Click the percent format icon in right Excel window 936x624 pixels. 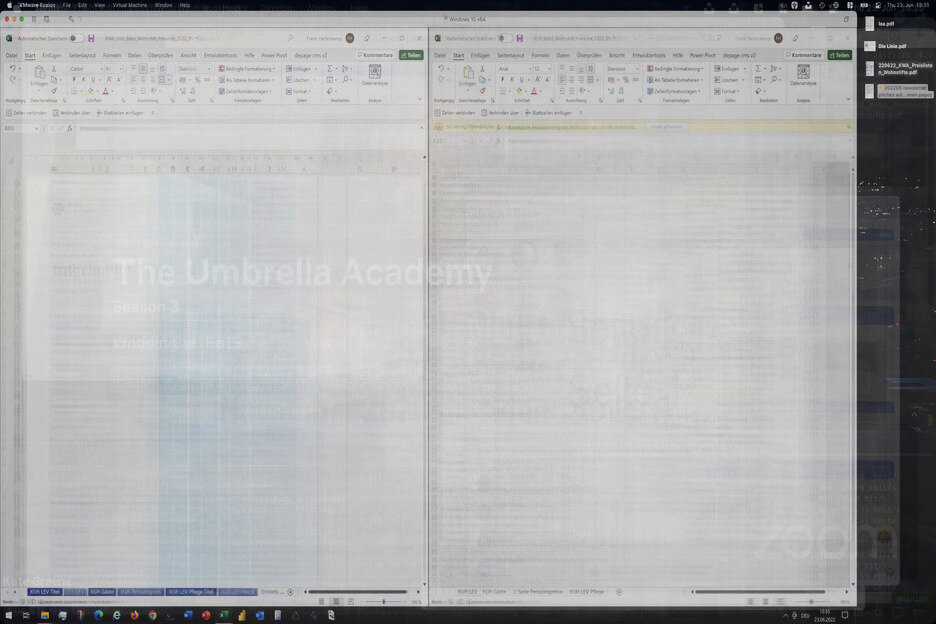(626, 80)
